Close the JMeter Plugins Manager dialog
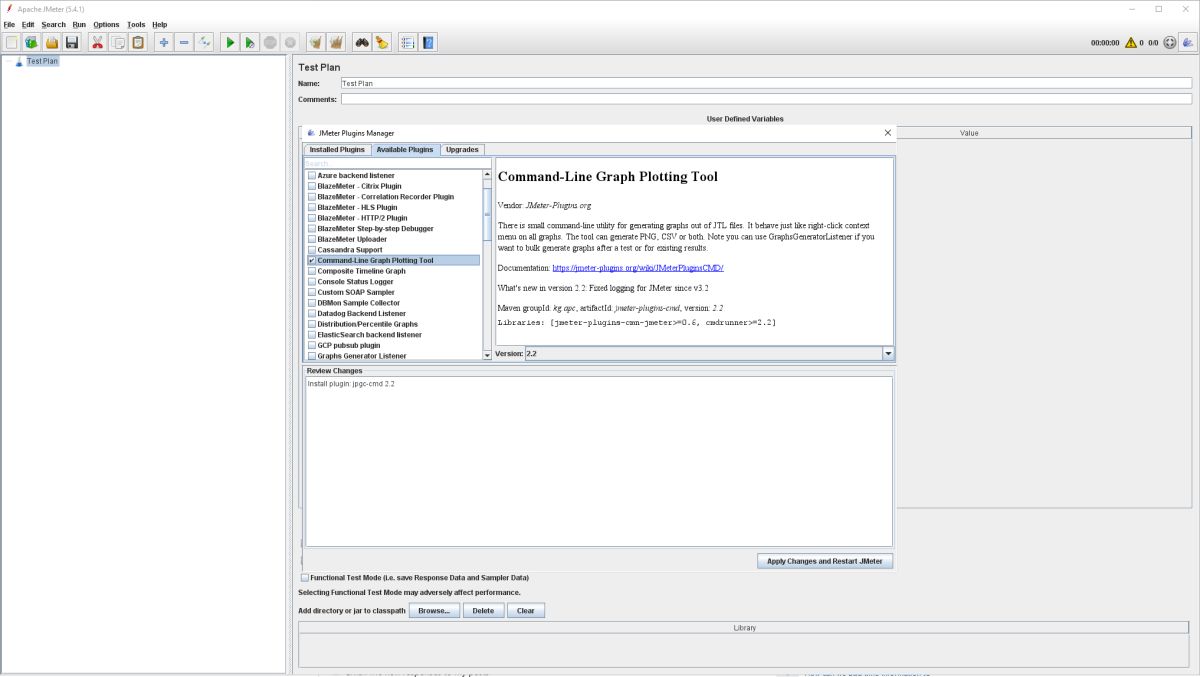The width and height of the screenshot is (1200, 677). click(x=887, y=132)
